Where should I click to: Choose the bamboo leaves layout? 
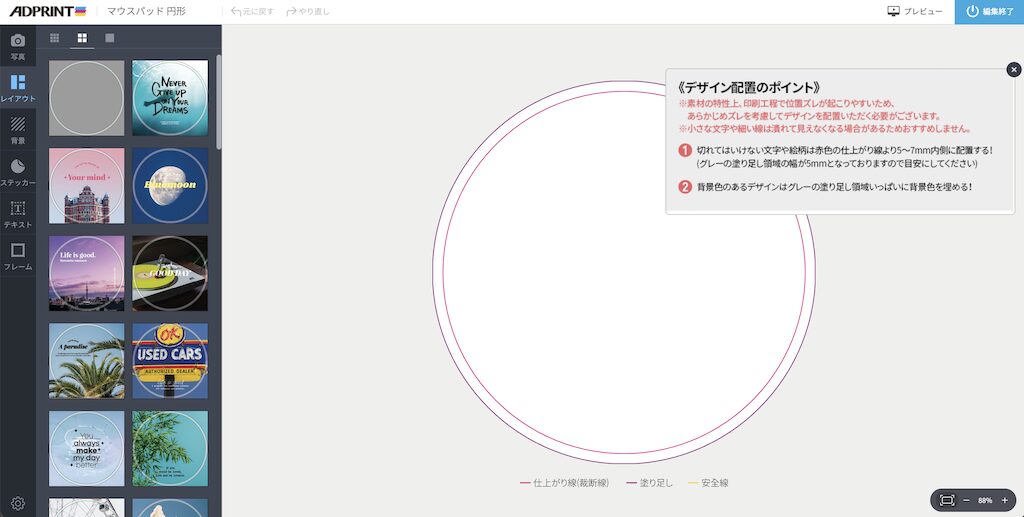[x=170, y=448]
